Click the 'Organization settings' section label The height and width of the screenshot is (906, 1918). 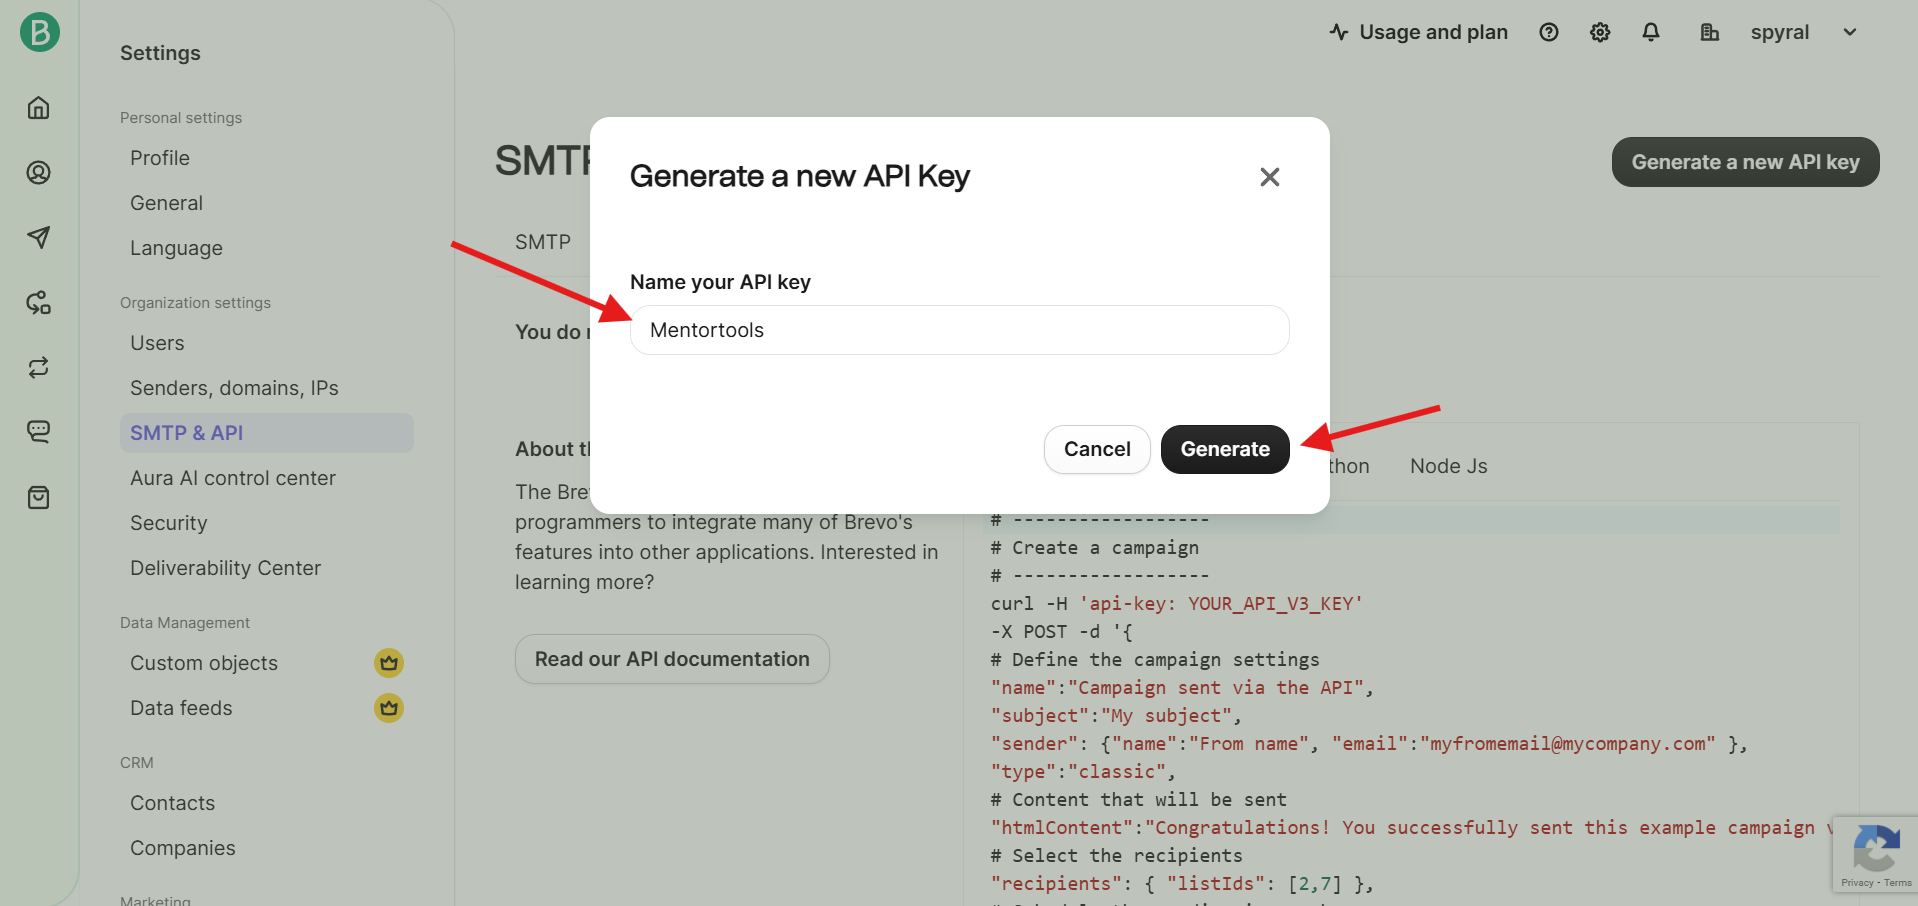[195, 303]
